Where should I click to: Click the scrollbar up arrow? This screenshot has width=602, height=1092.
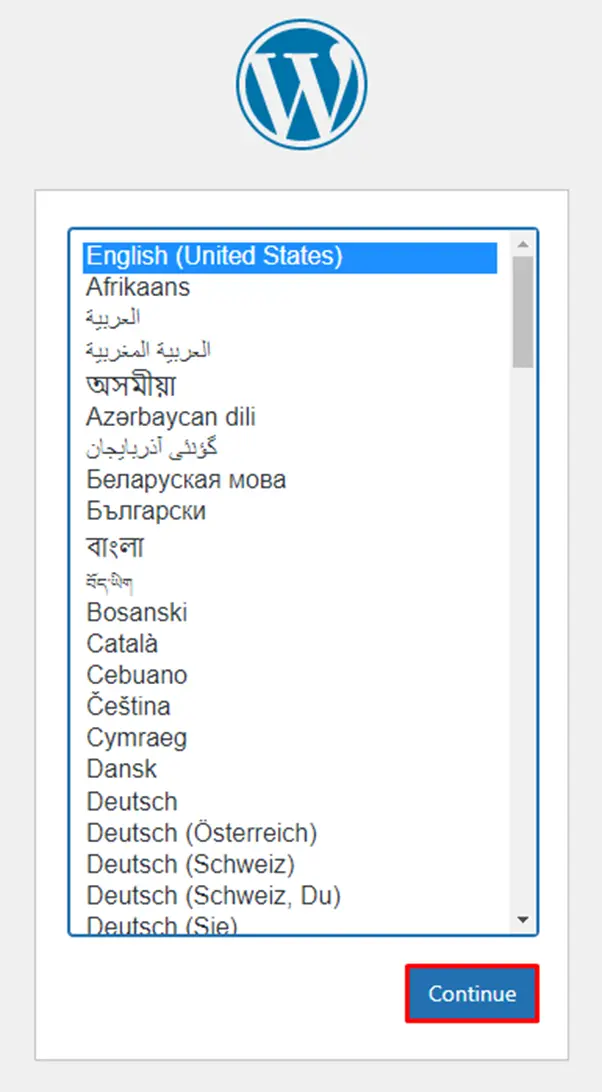pos(523,243)
